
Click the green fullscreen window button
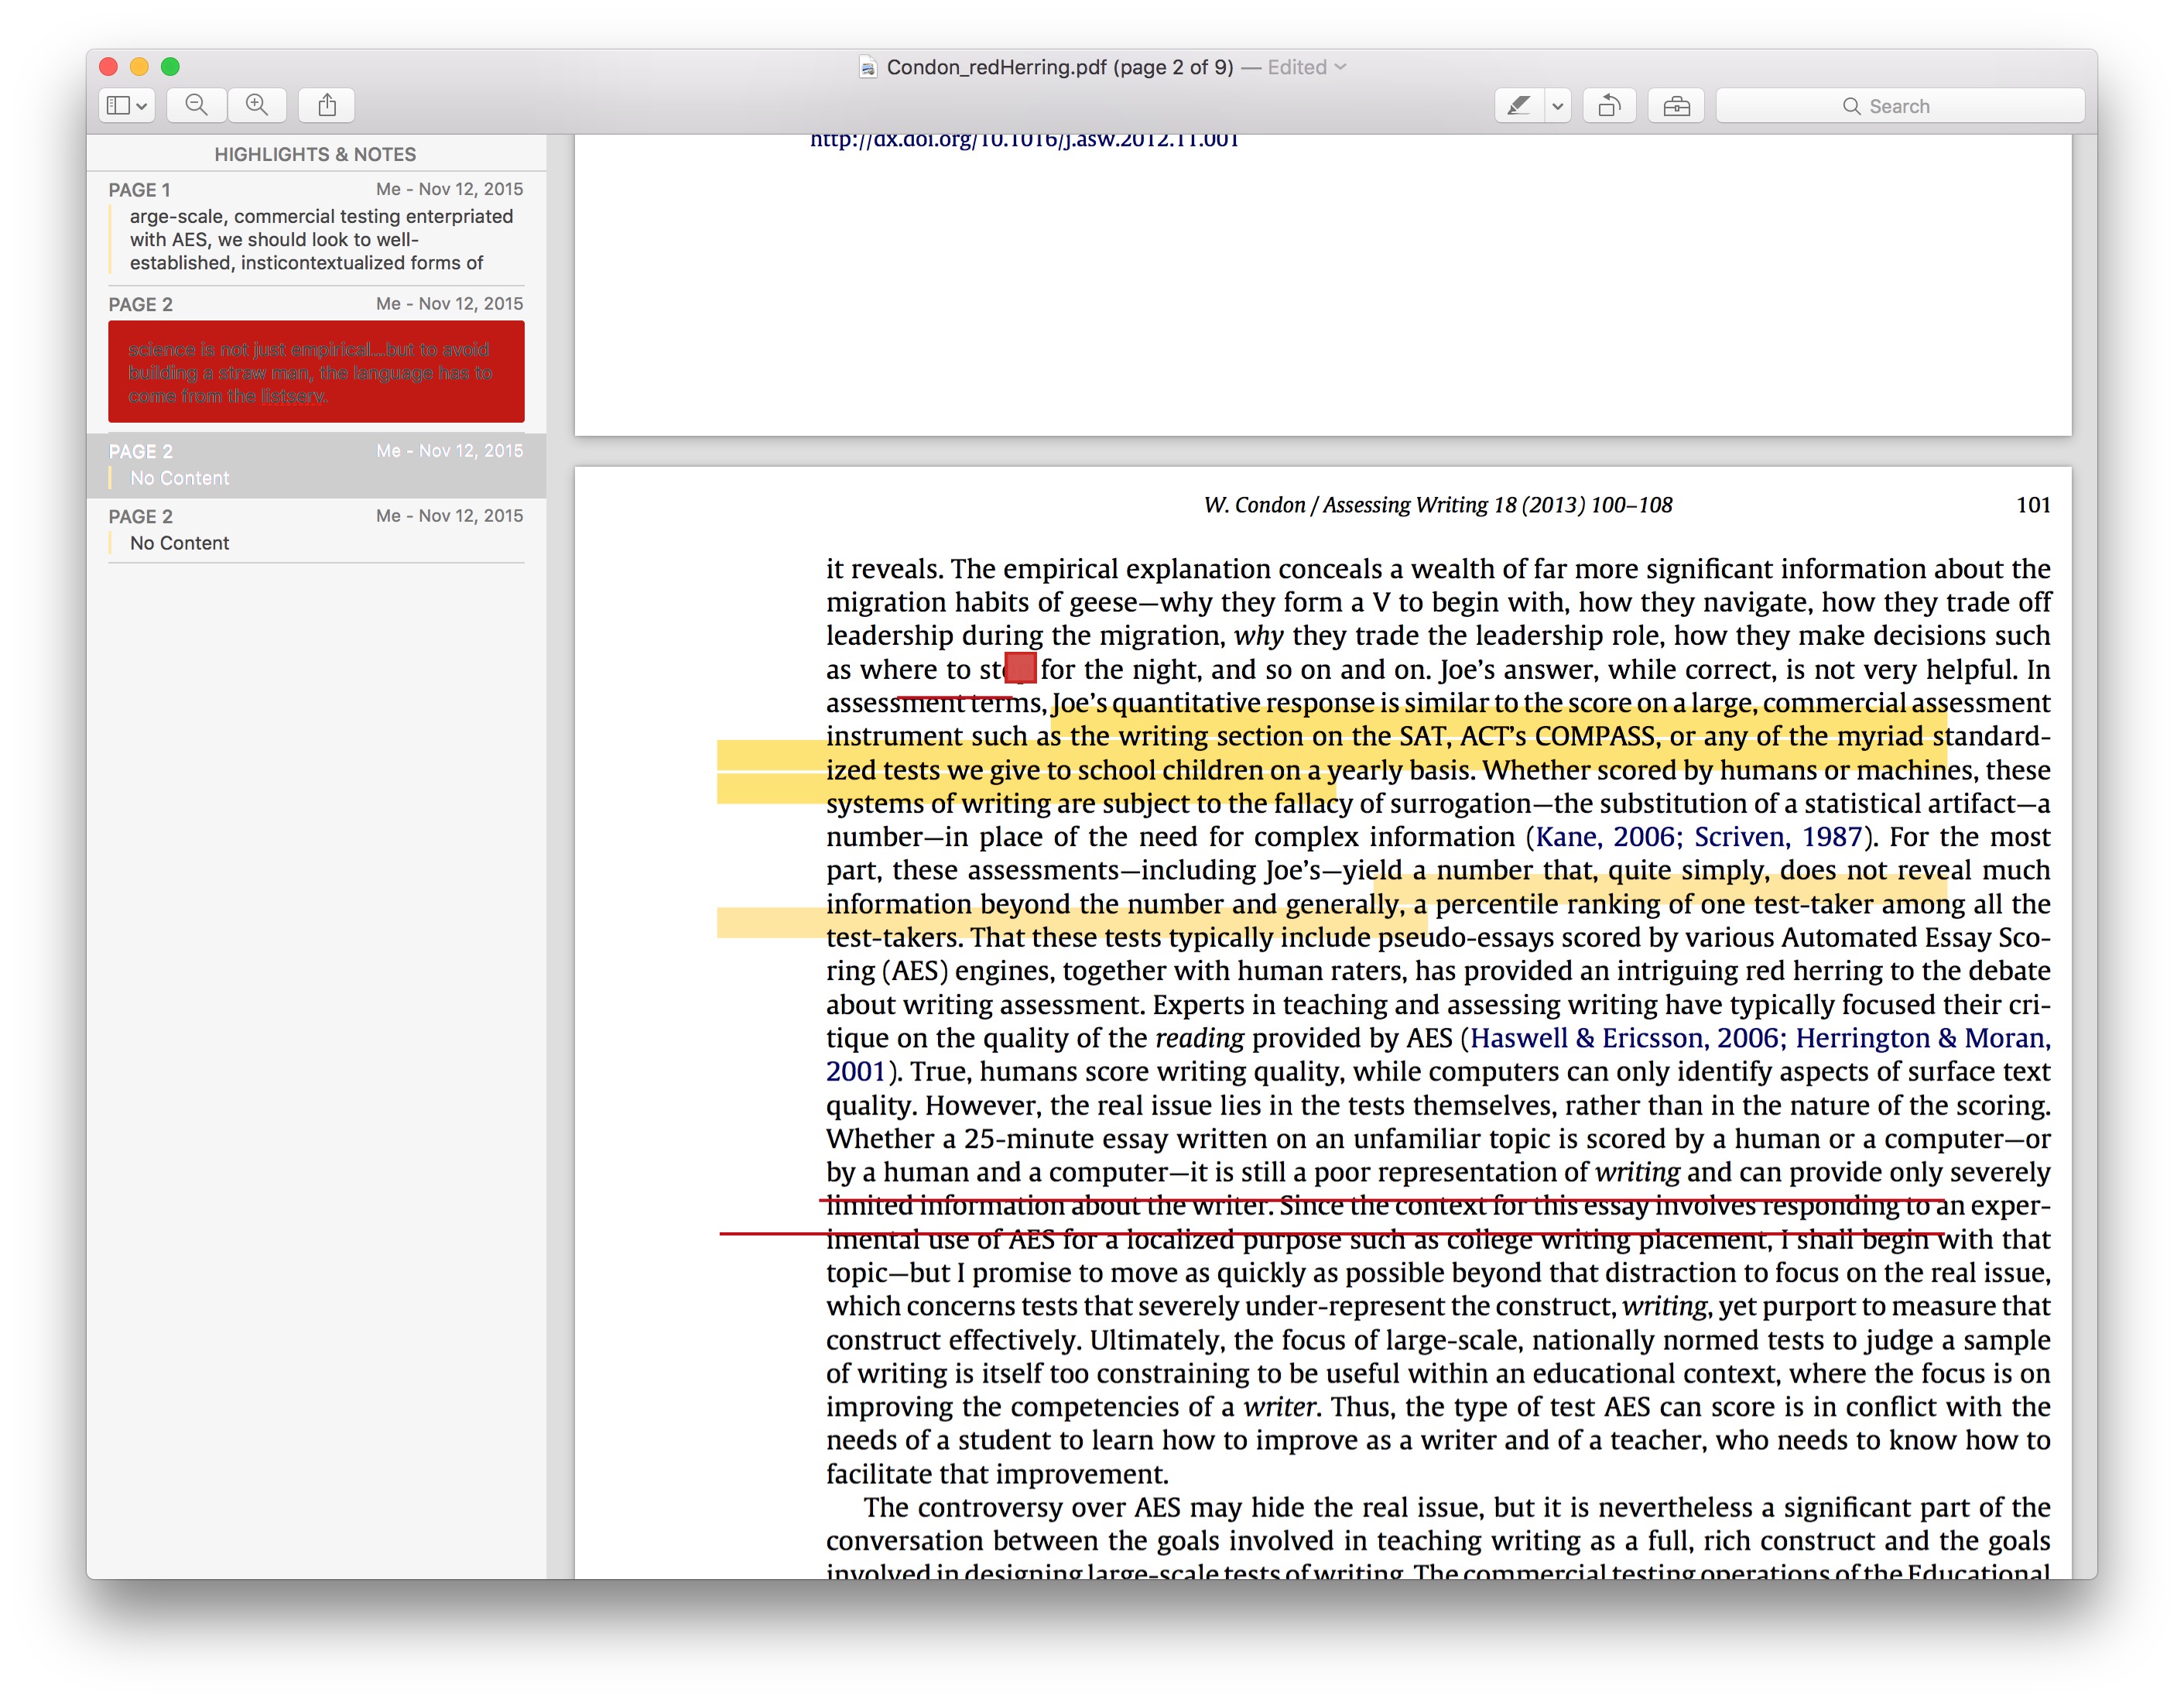pos(170,67)
